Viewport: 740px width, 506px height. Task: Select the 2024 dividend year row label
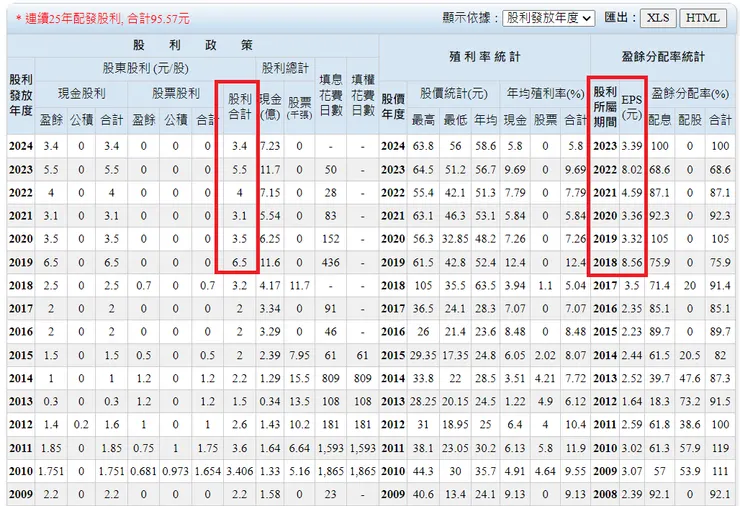point(21,146)
